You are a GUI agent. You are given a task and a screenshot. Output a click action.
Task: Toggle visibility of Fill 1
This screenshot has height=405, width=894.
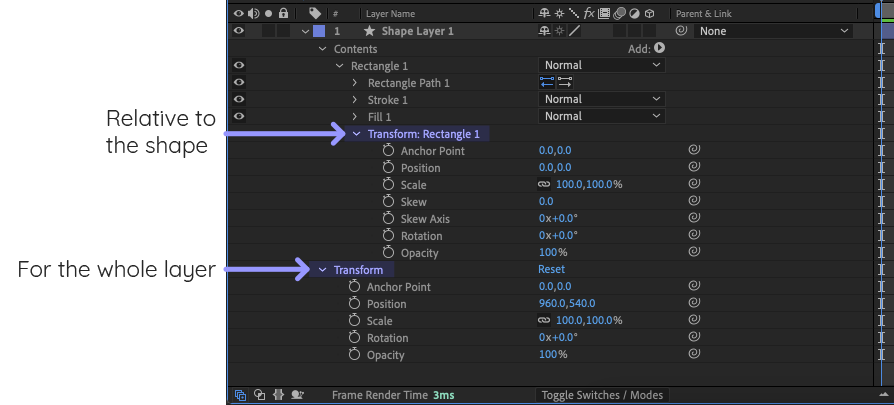(x=238, y=116)
